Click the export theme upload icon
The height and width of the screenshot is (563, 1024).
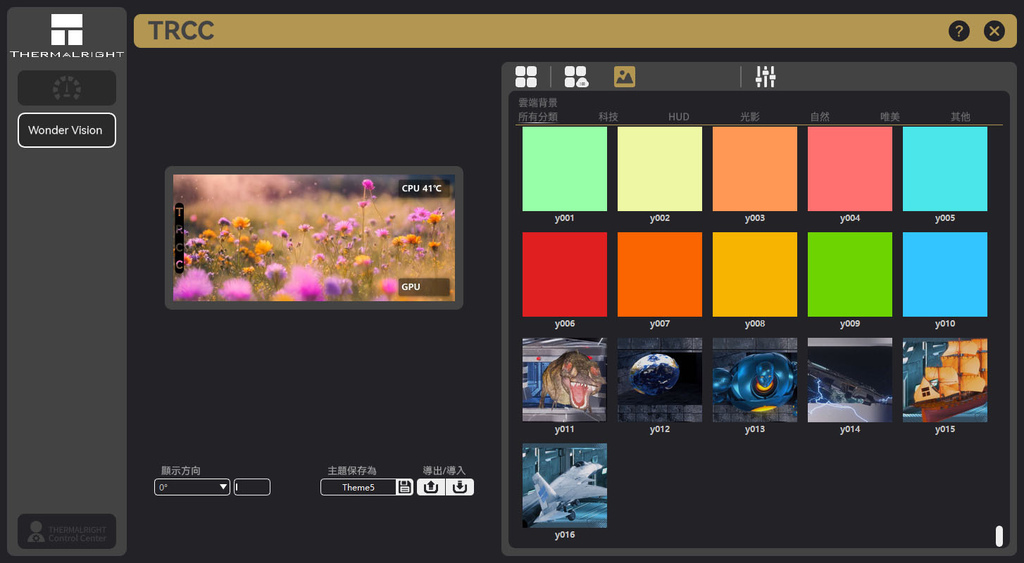[x=431, y=487]
